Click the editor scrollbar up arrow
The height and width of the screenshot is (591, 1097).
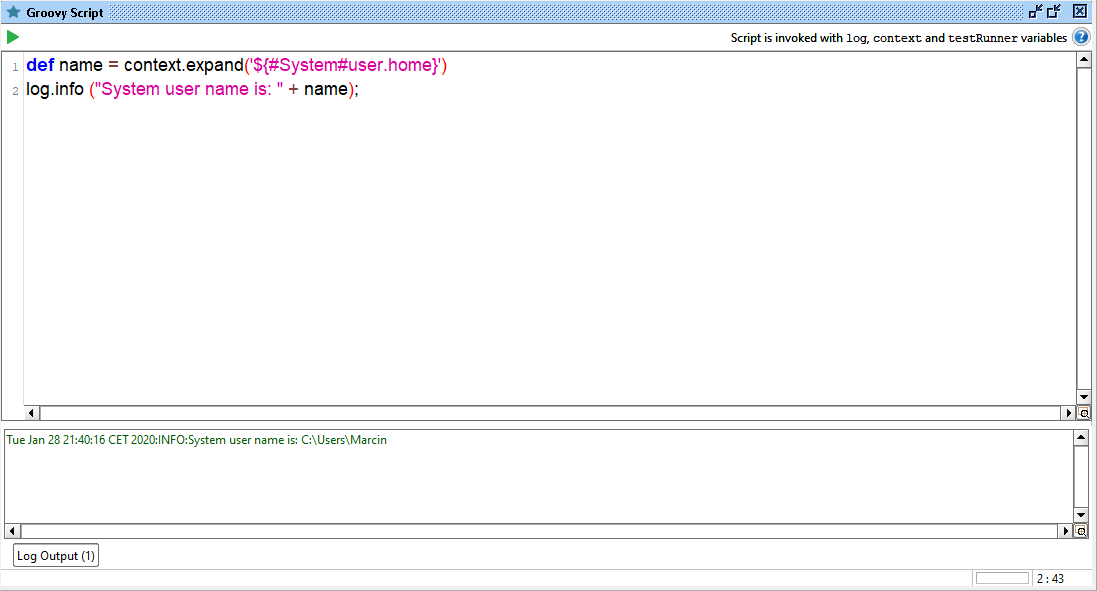pyautogui.click(x=1084, y=58)
